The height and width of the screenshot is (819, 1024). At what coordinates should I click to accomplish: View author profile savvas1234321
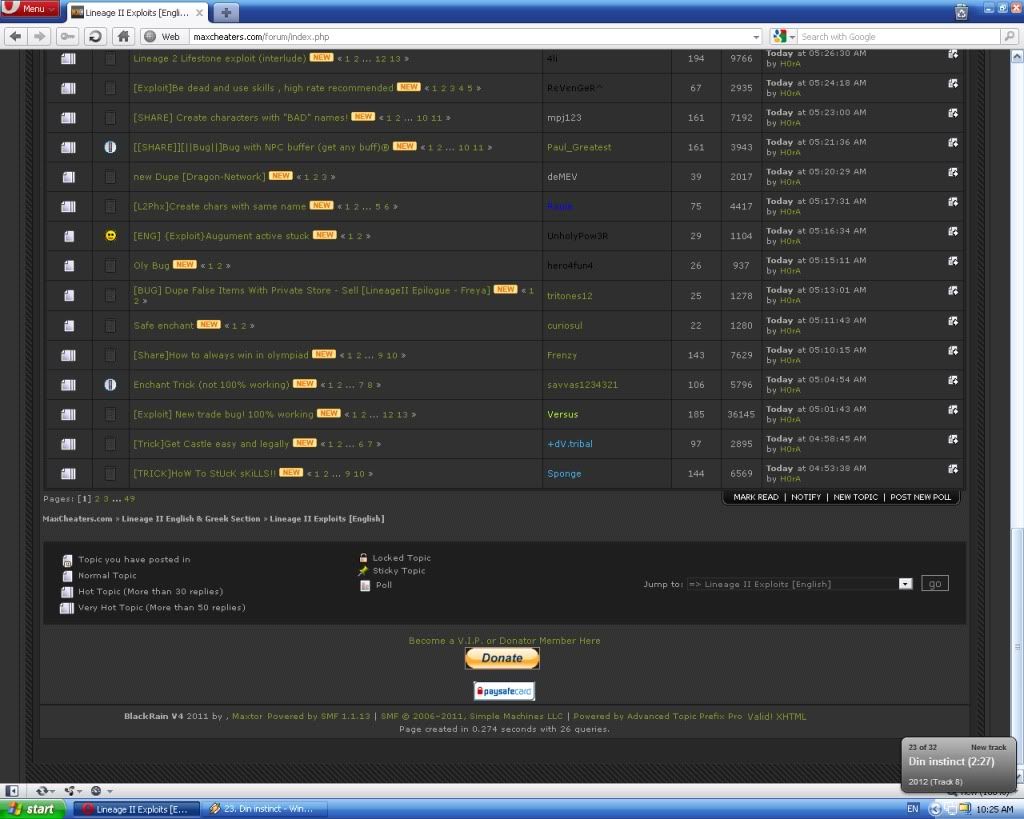pos(583,385)
